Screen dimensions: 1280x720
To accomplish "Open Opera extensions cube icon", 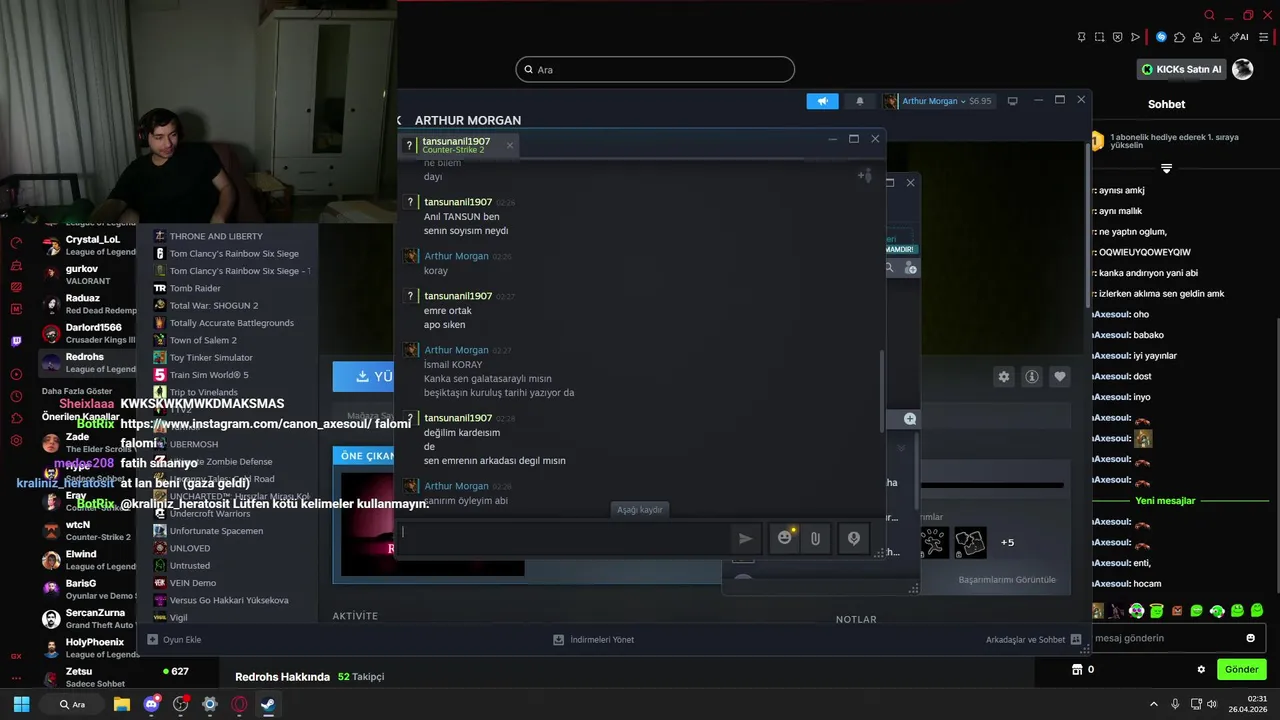I will click(1179, 37).
